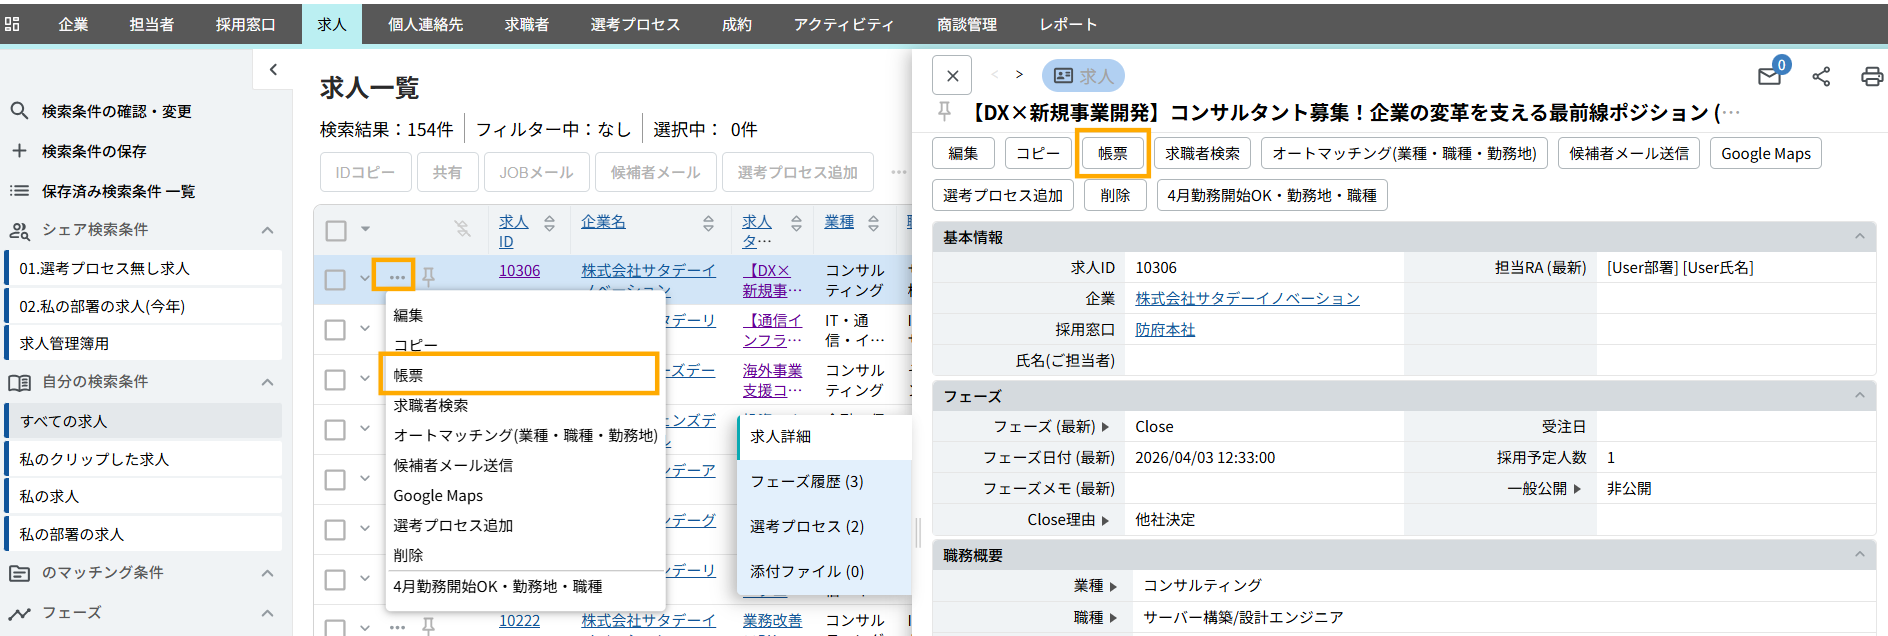Screen dimensions: 1888x636
Task: Collapse the 基本情報 section
Action: pos(1859,237)
